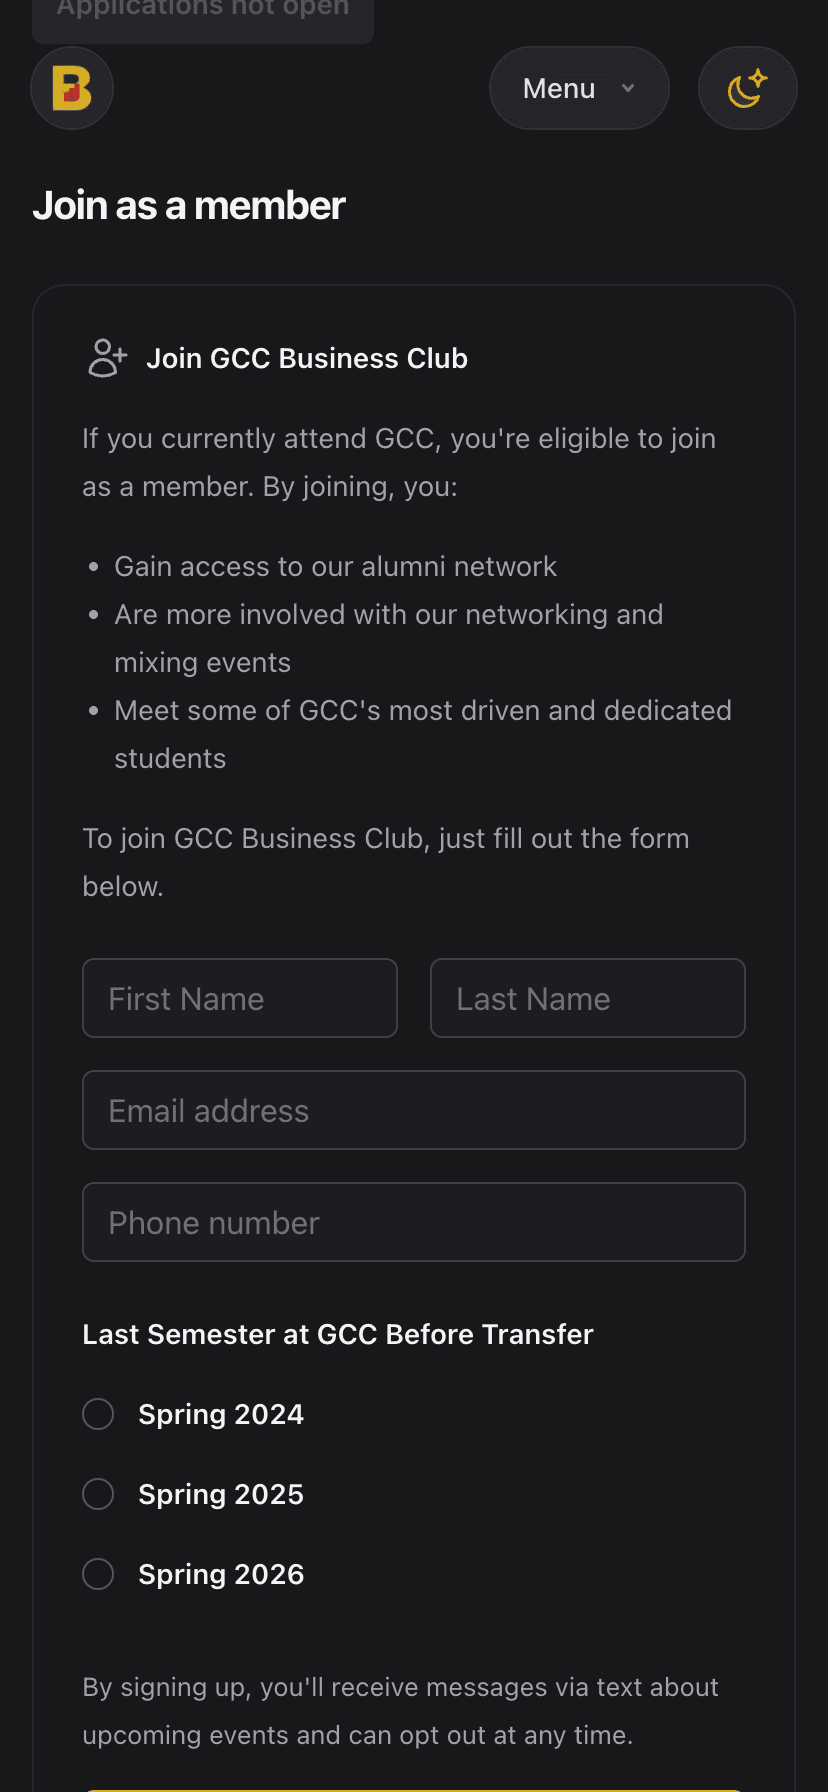Click the "Applications not open" badge
This screenshot has height=1792, width=828.
[x=203, y=12]
